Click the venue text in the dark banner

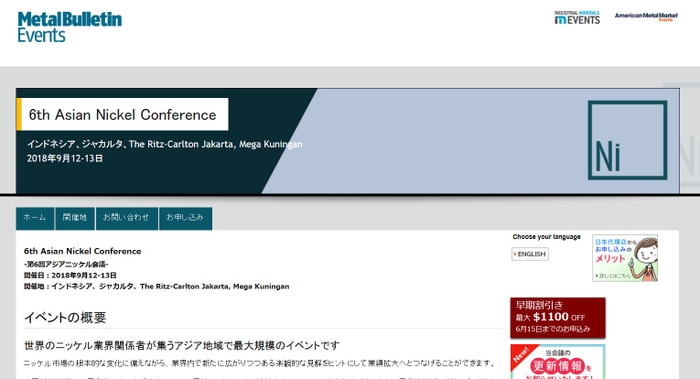tap(164, 144)
